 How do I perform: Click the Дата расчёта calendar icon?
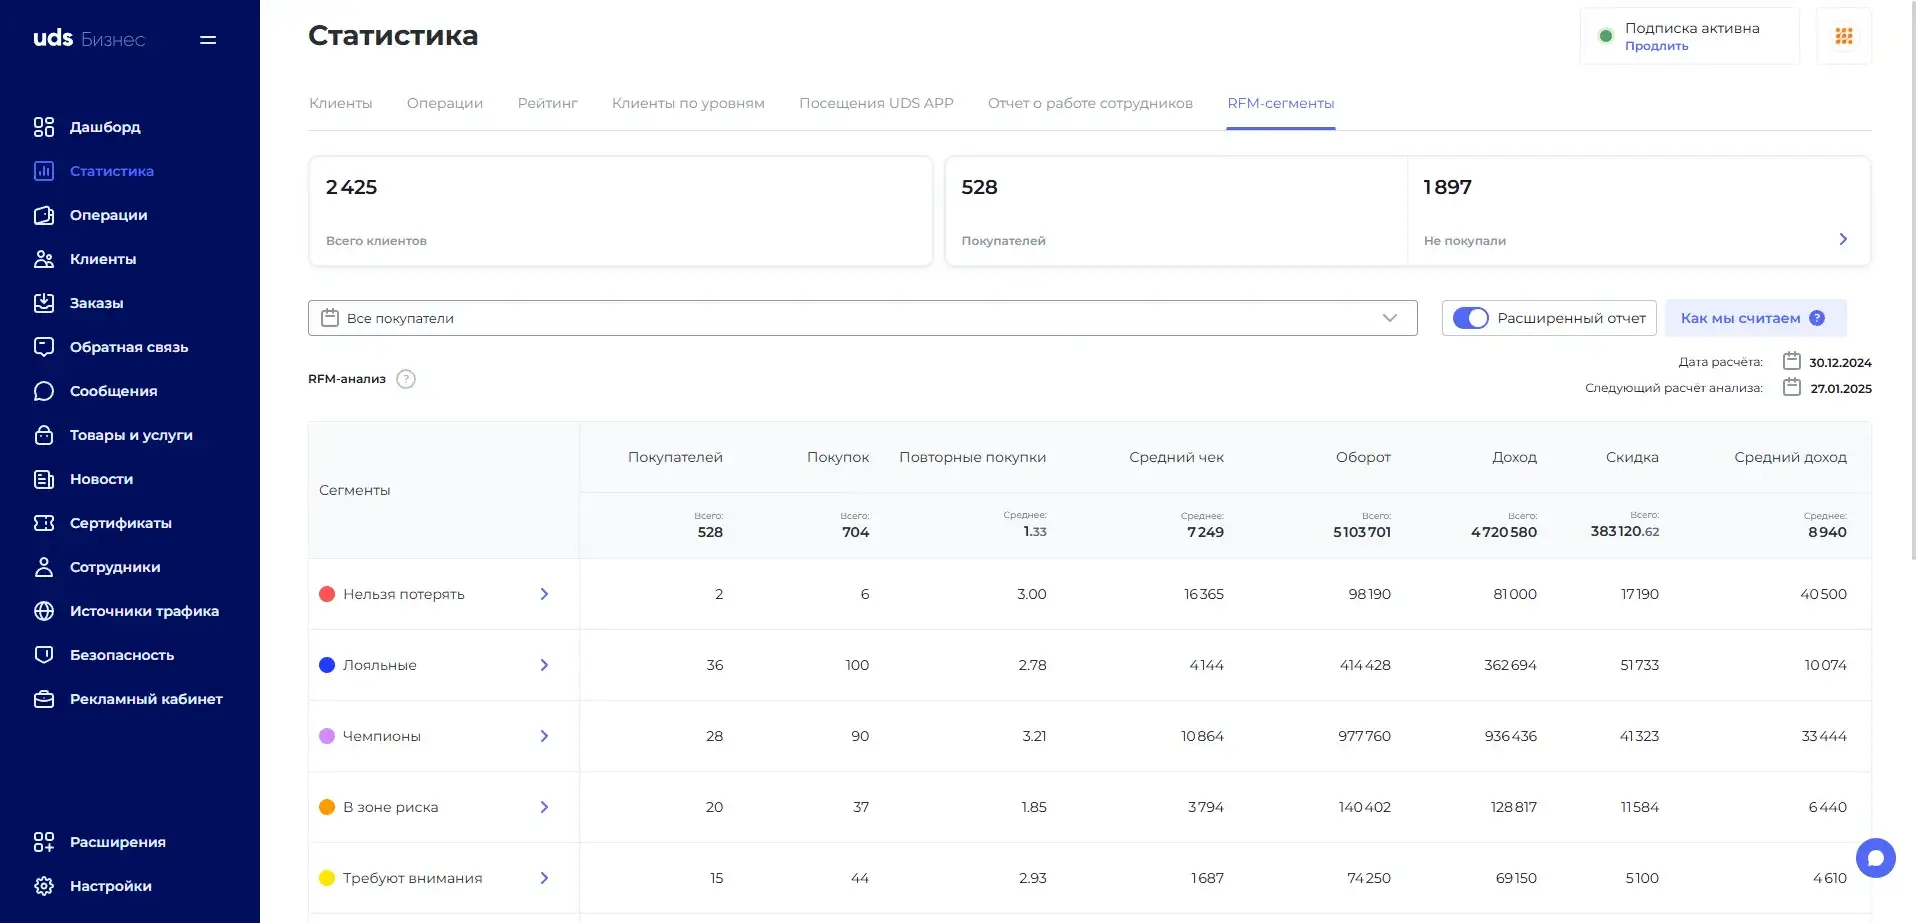click(1792, 361)
